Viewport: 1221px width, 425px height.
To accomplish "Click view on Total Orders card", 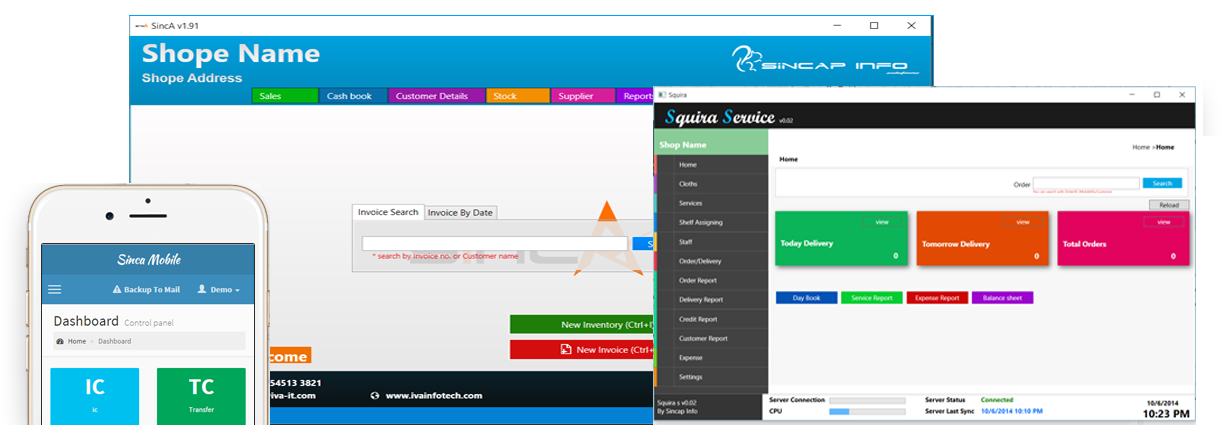I will click(1164, 221).
